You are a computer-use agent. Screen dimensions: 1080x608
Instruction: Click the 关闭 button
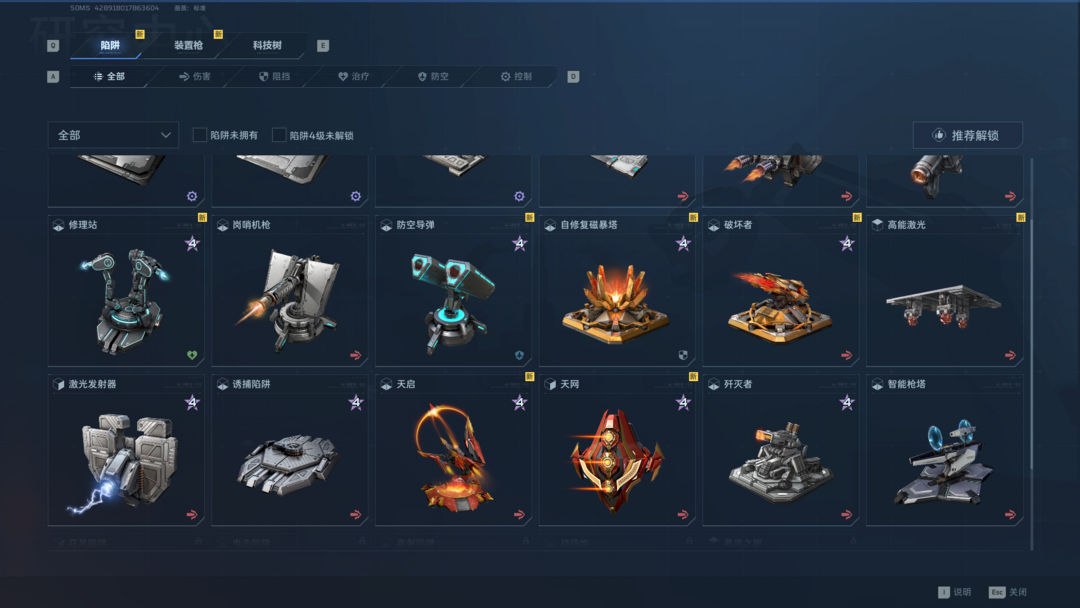click(1008, 592)
